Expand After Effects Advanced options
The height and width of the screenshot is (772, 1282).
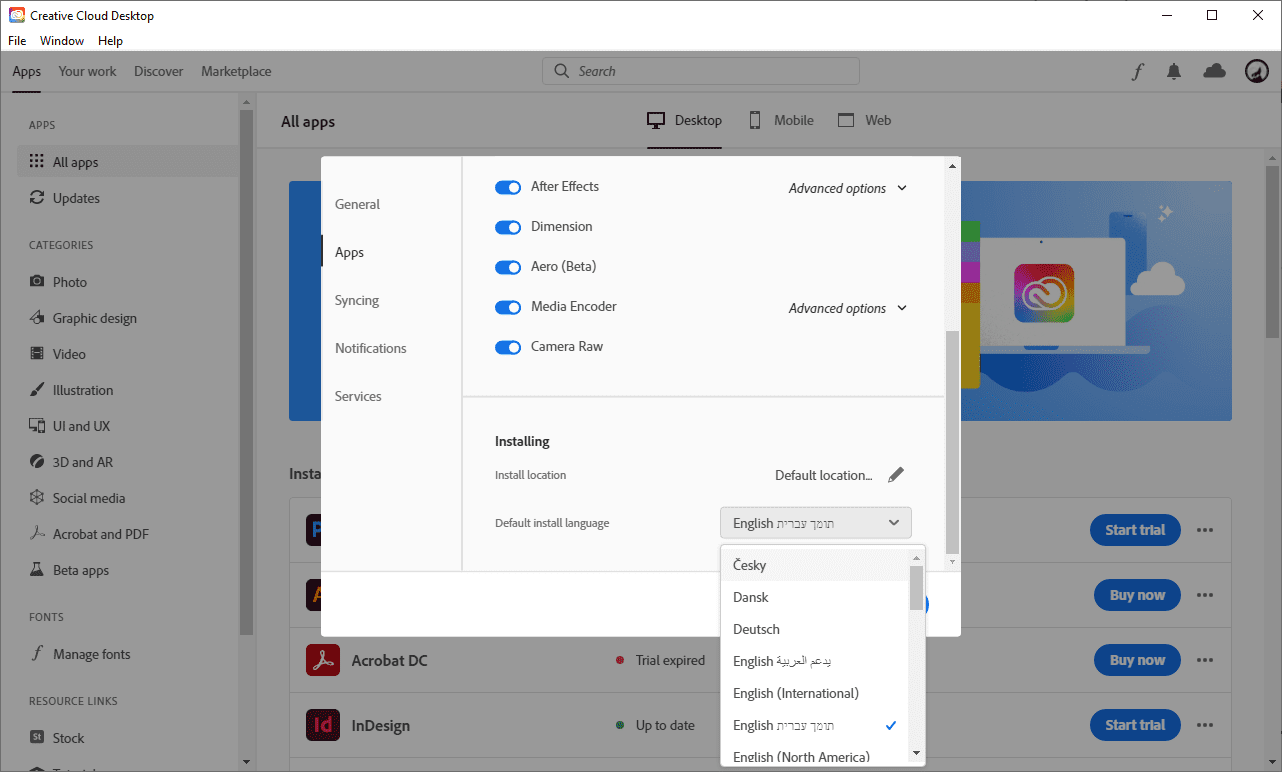click(x=847, y=188)
